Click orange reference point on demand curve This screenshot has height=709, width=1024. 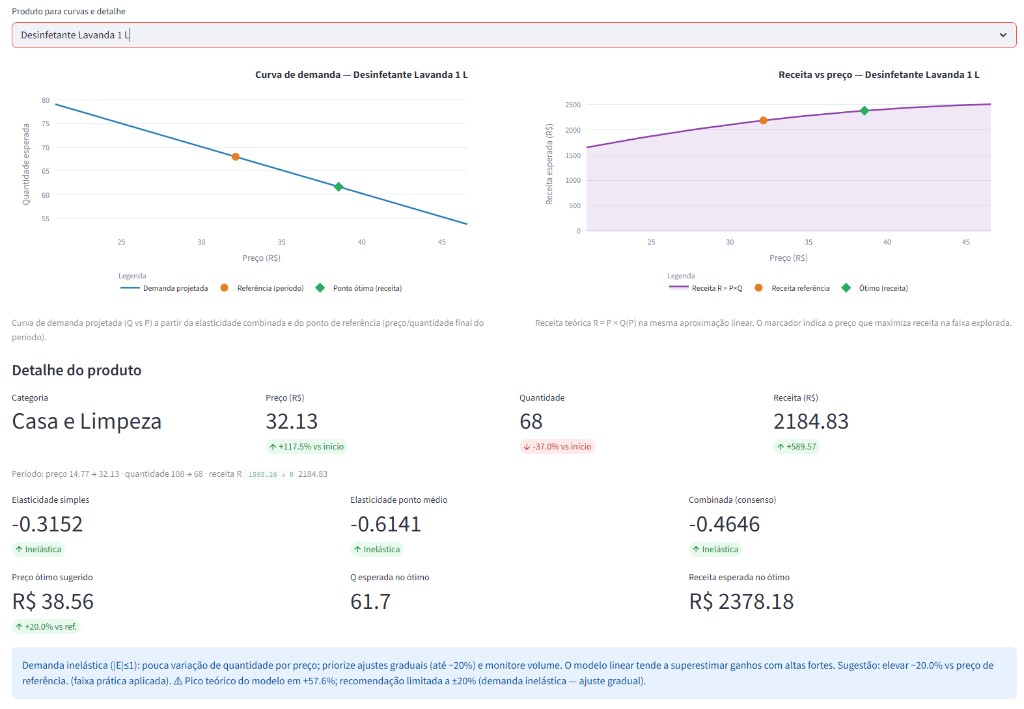(x=236, y=157)
